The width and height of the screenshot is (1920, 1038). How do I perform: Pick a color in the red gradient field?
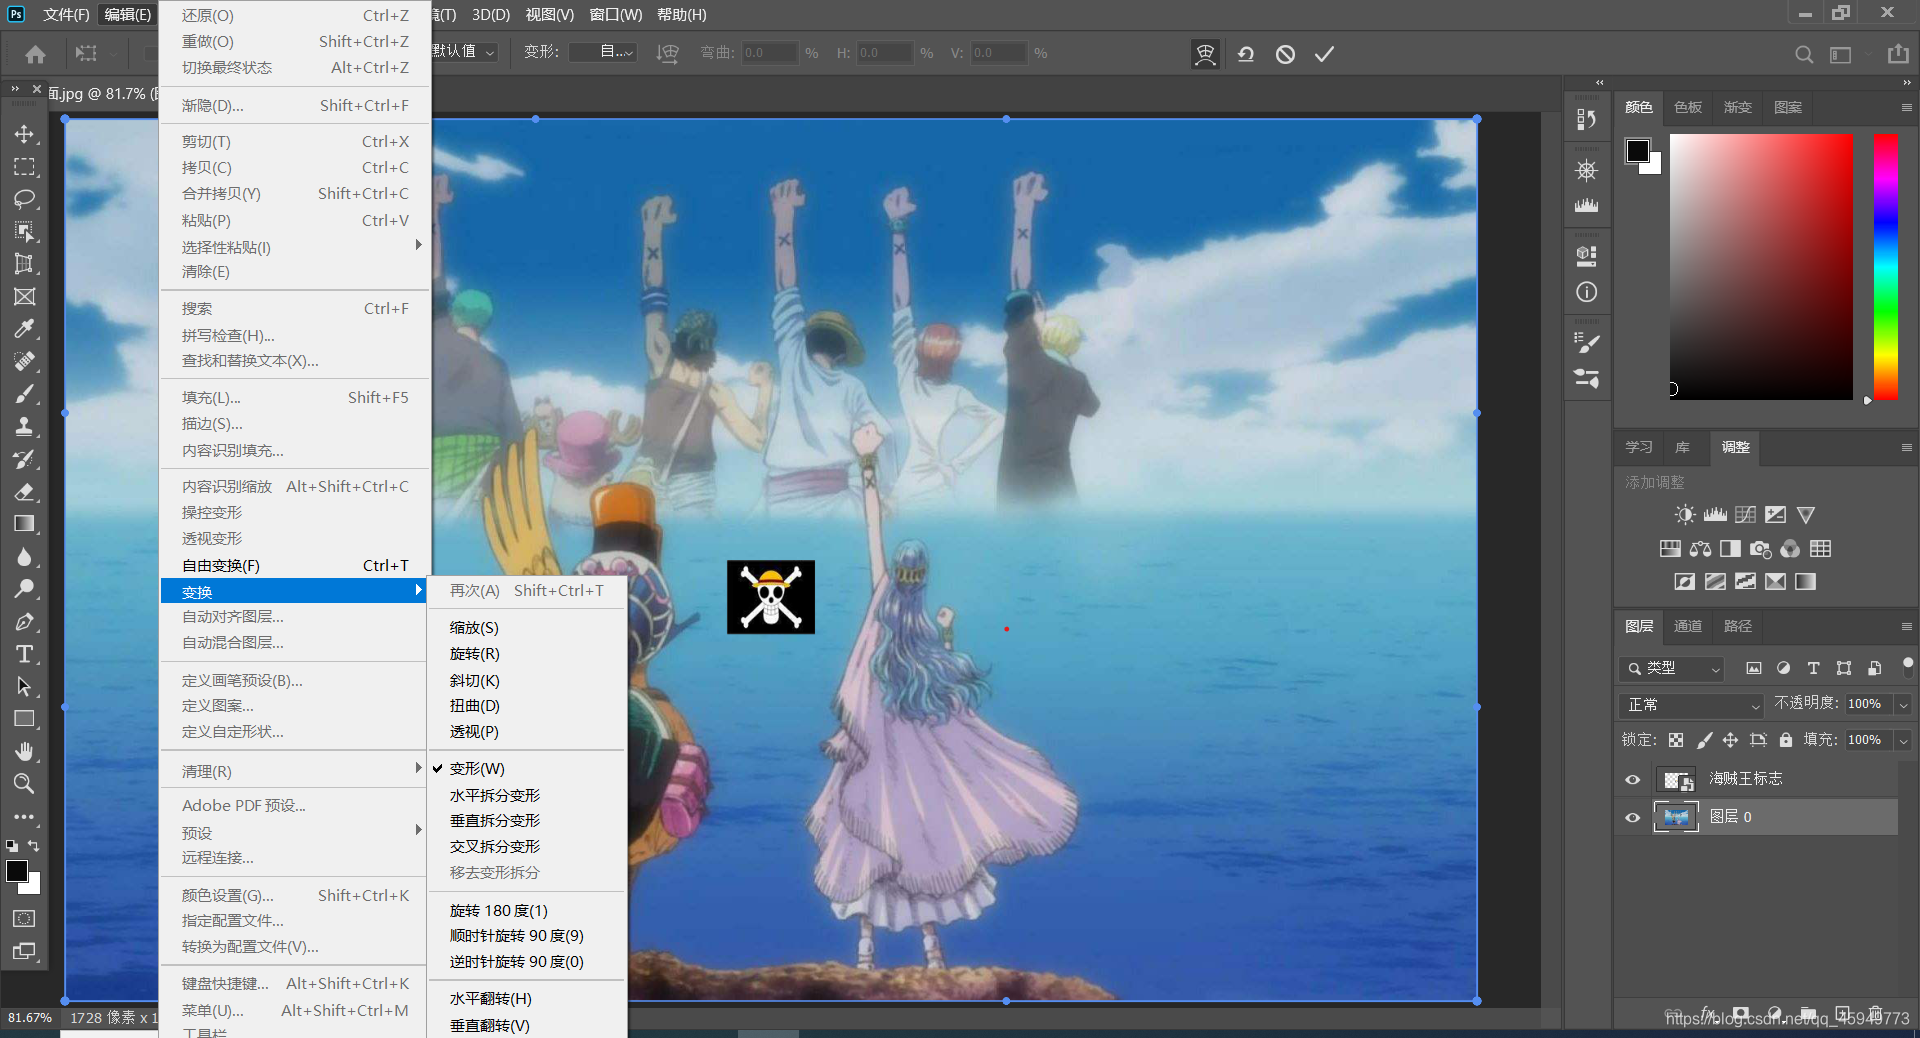(1761, 266)
